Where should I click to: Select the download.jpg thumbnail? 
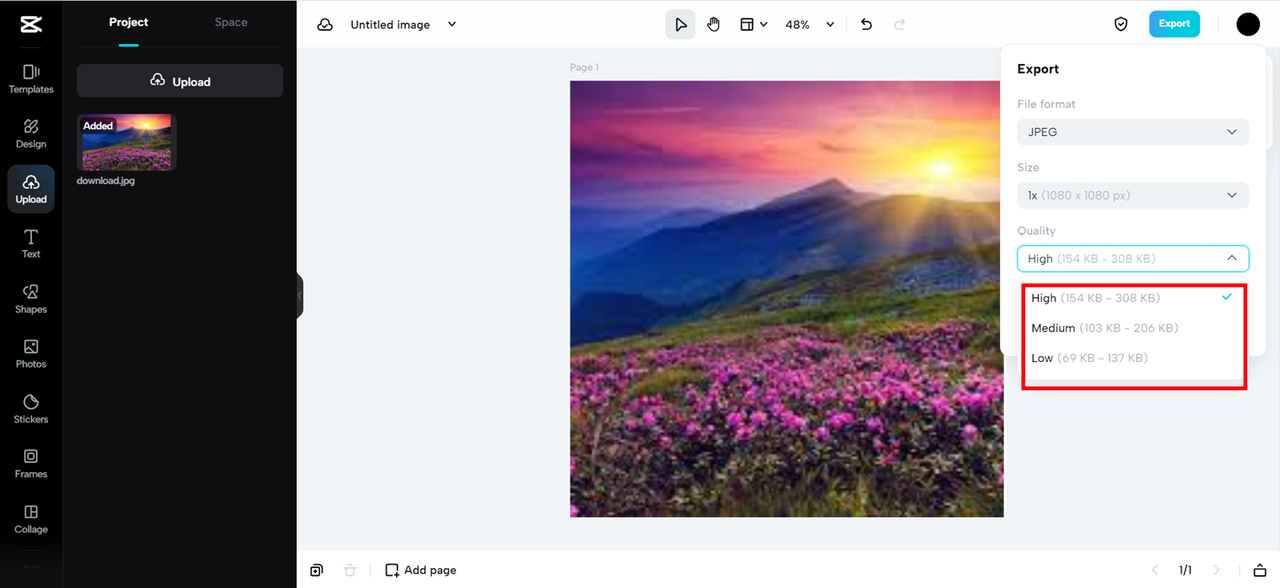coord(127,142)
